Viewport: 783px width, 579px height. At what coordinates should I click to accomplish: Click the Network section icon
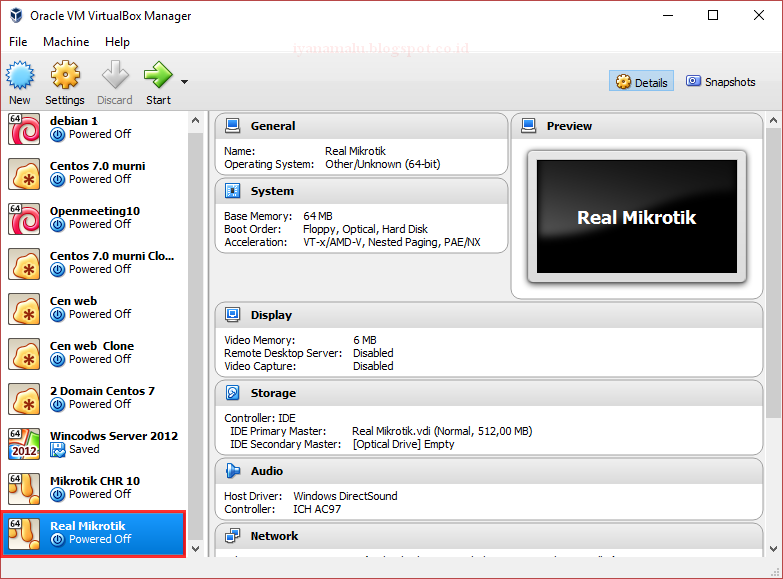(232, 536)
